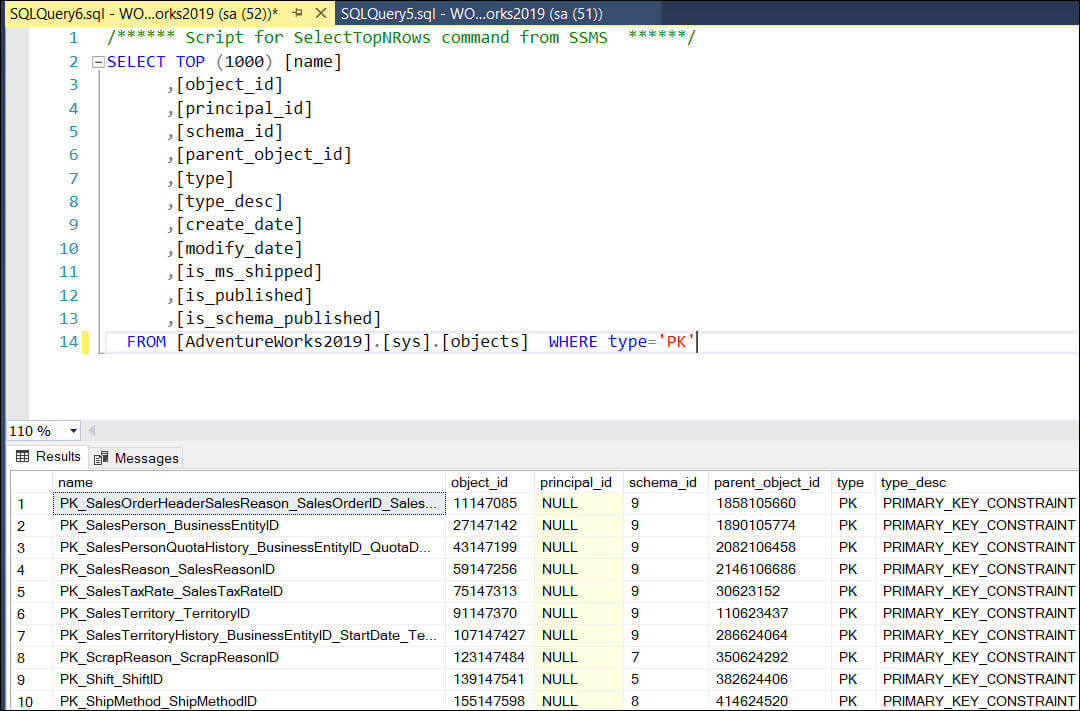Place cursor after 'PK' on line 14

pyautogui.click(x=696, y=342)
